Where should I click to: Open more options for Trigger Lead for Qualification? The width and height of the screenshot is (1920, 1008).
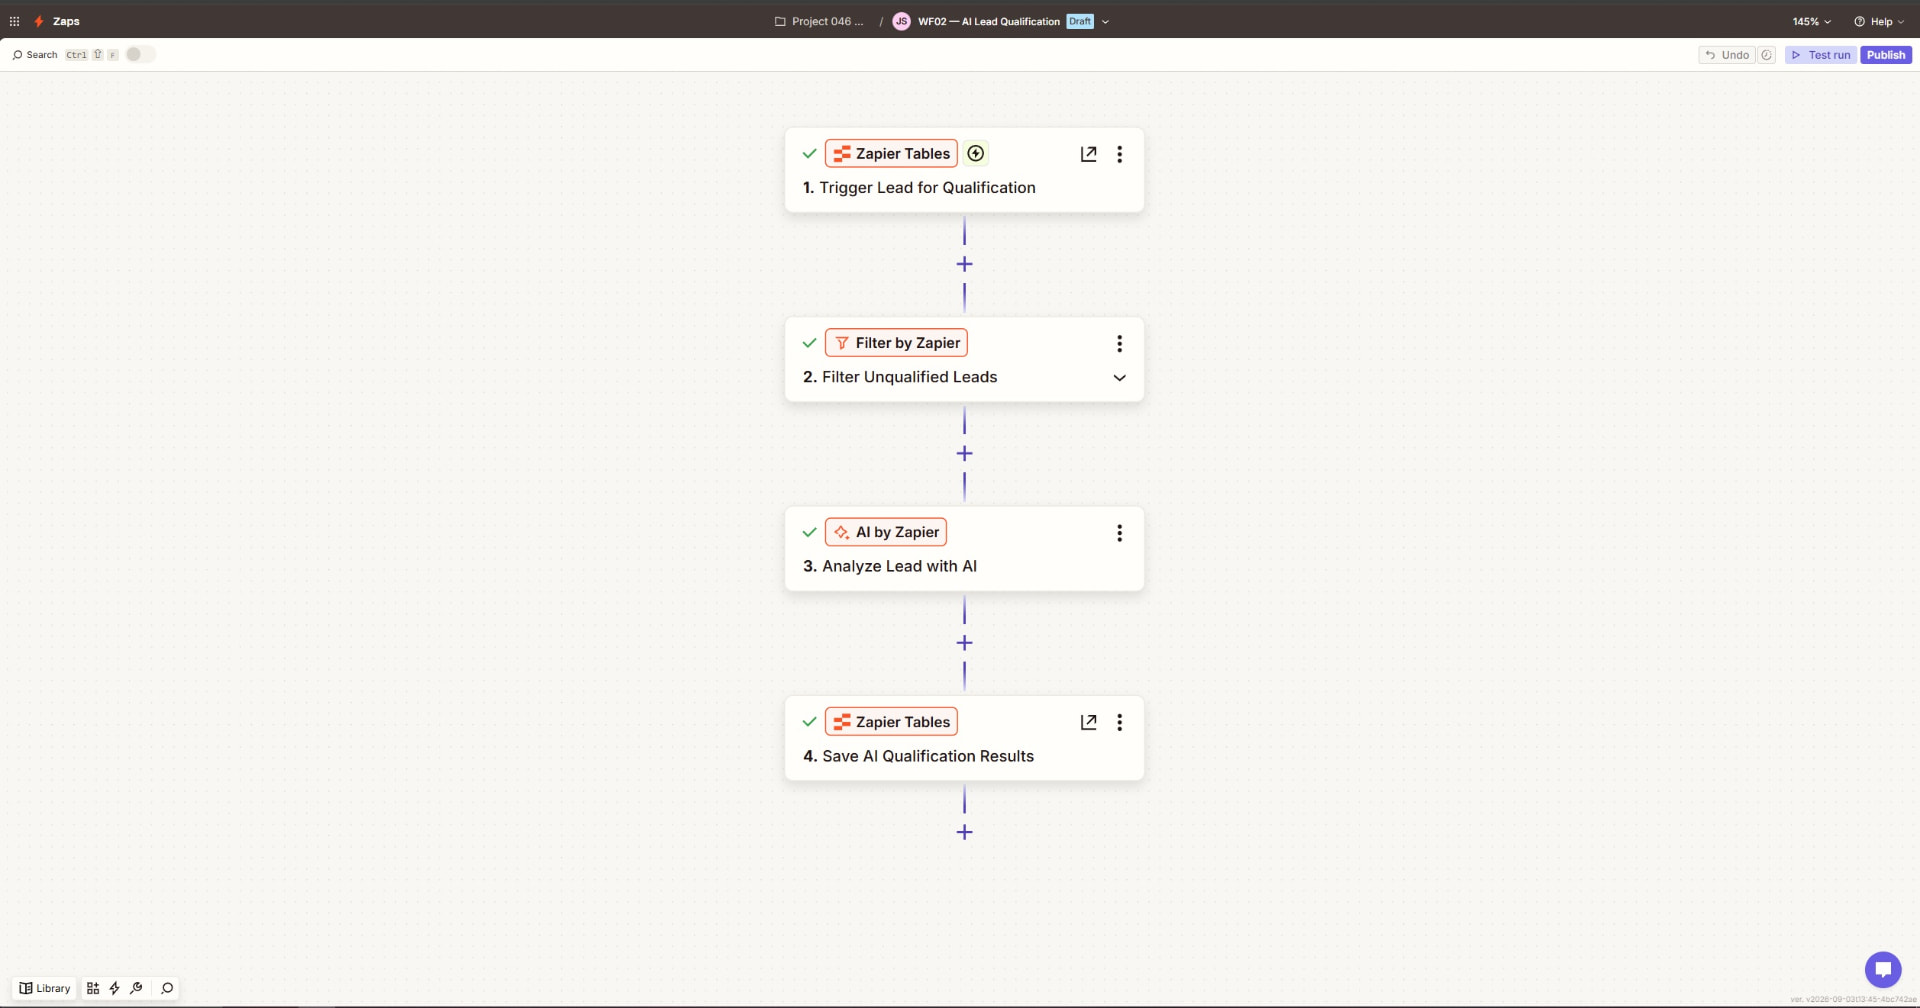1120,154
